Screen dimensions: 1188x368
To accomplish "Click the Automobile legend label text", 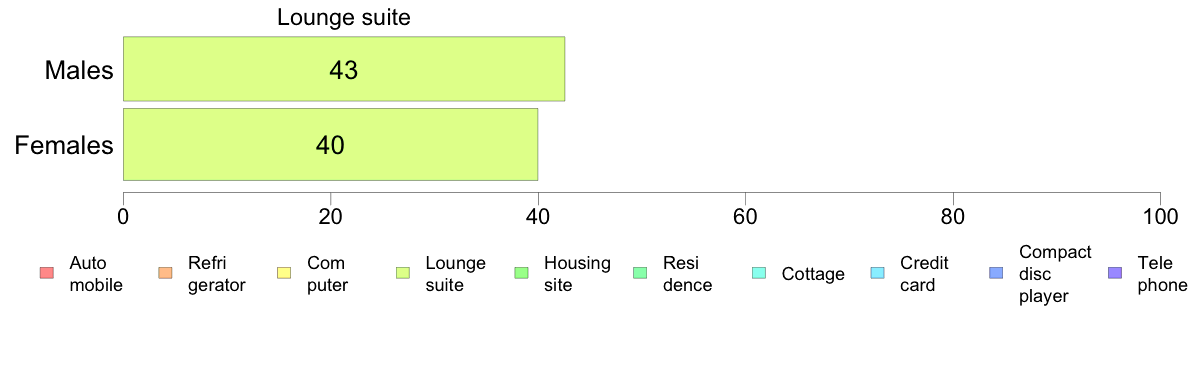I will [95, 274].
